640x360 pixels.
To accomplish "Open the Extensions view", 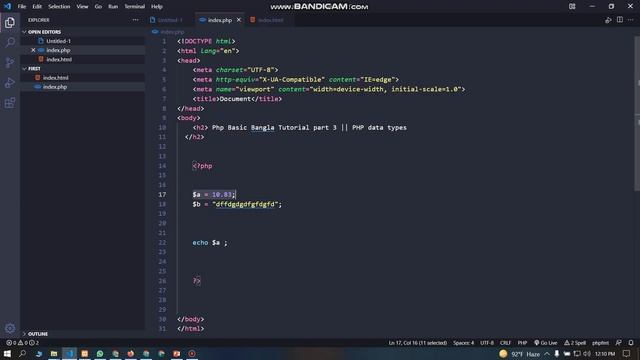I will [10, 102].
